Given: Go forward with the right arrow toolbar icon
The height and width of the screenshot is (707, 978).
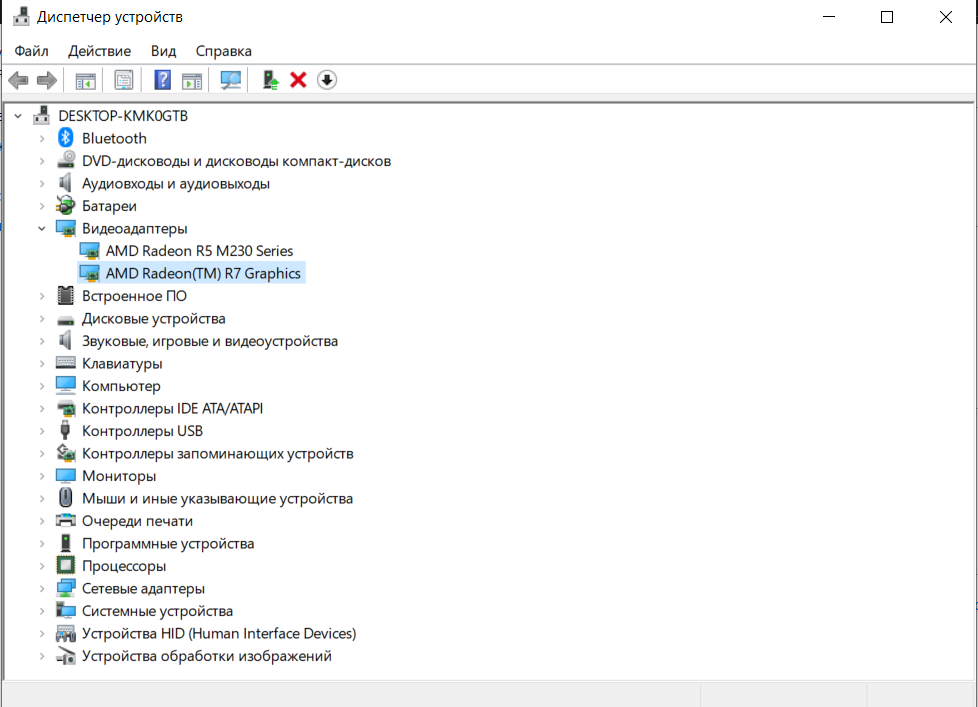Looking at the screenshot, I should click(x=47, y=80).
